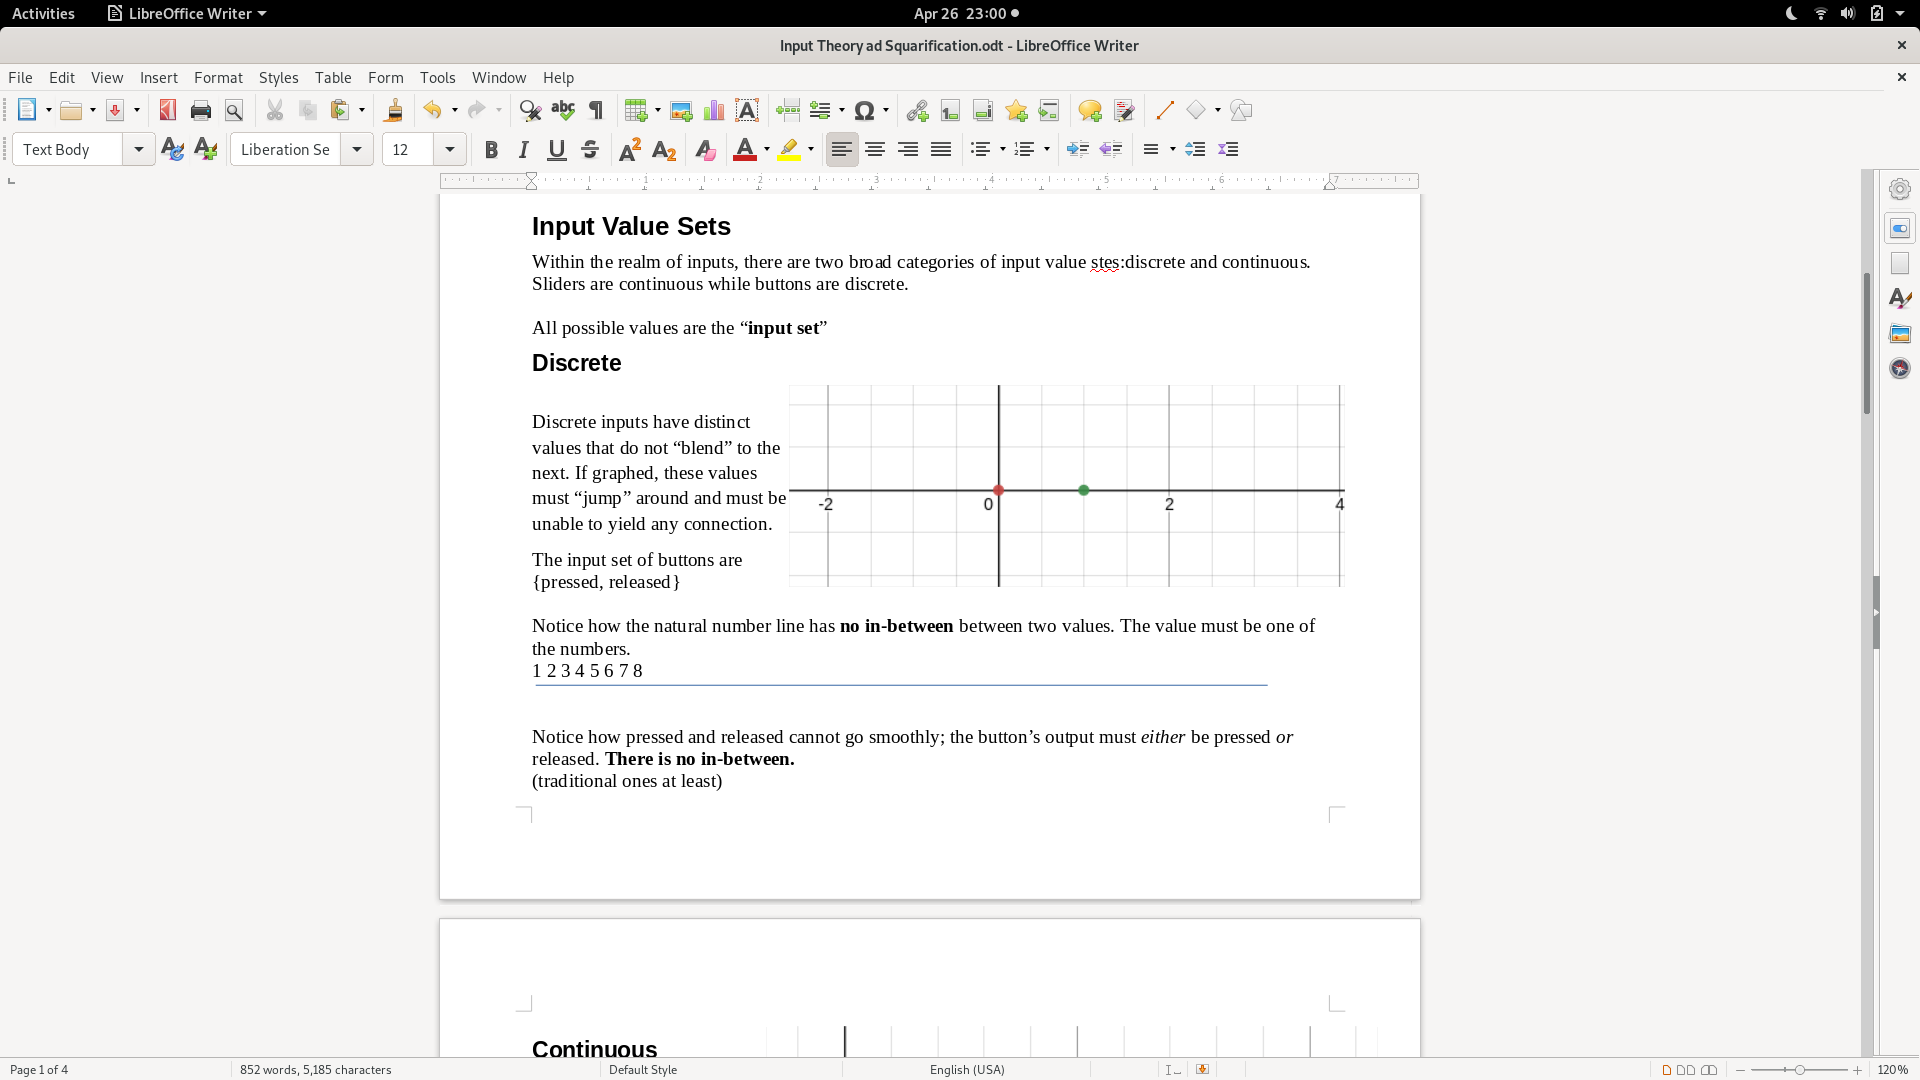Toggle Underline formatting
The height and width of the screenshot is (1080, 1920).
pyautogui.click(x=557, y=150)
